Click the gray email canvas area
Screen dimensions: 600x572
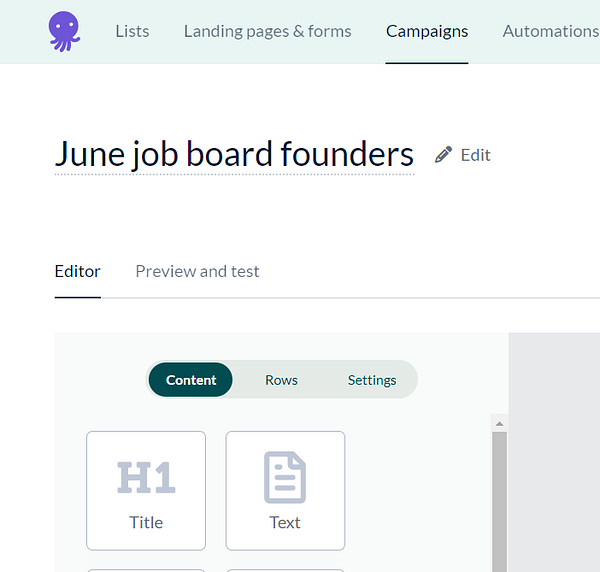click(555, 450)
